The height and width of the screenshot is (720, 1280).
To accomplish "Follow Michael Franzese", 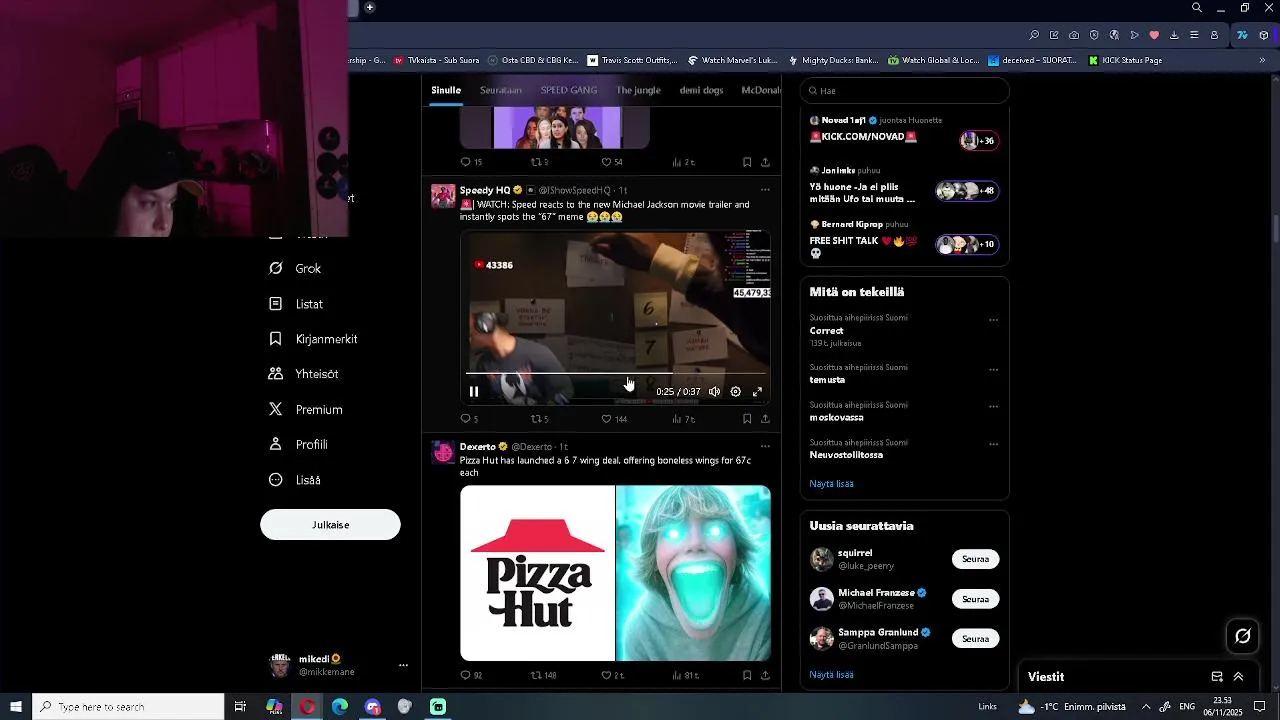I will [975, 599].
